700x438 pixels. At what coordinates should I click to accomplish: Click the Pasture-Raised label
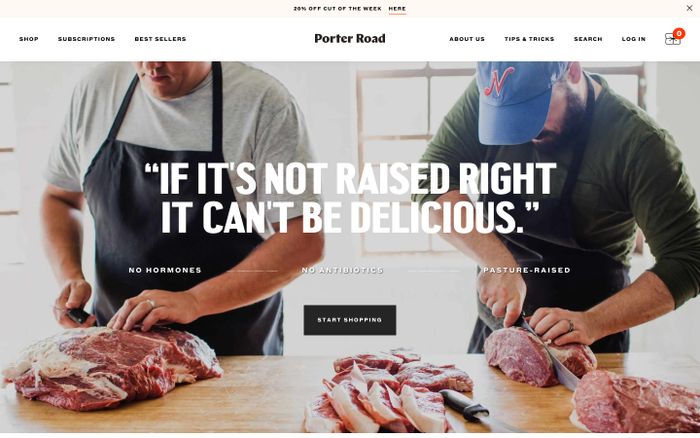coord(527,270)
